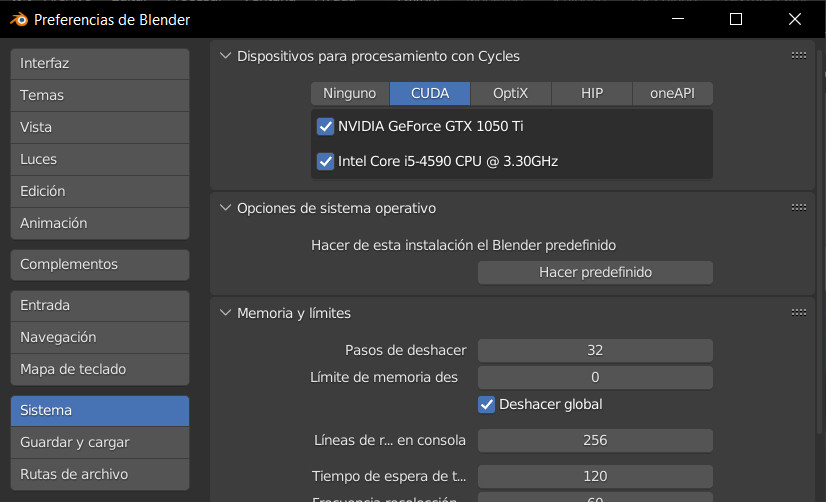
Task: Collapse the Memoria y límites panel
Action: pyautogui.click(x=225, y=313)
